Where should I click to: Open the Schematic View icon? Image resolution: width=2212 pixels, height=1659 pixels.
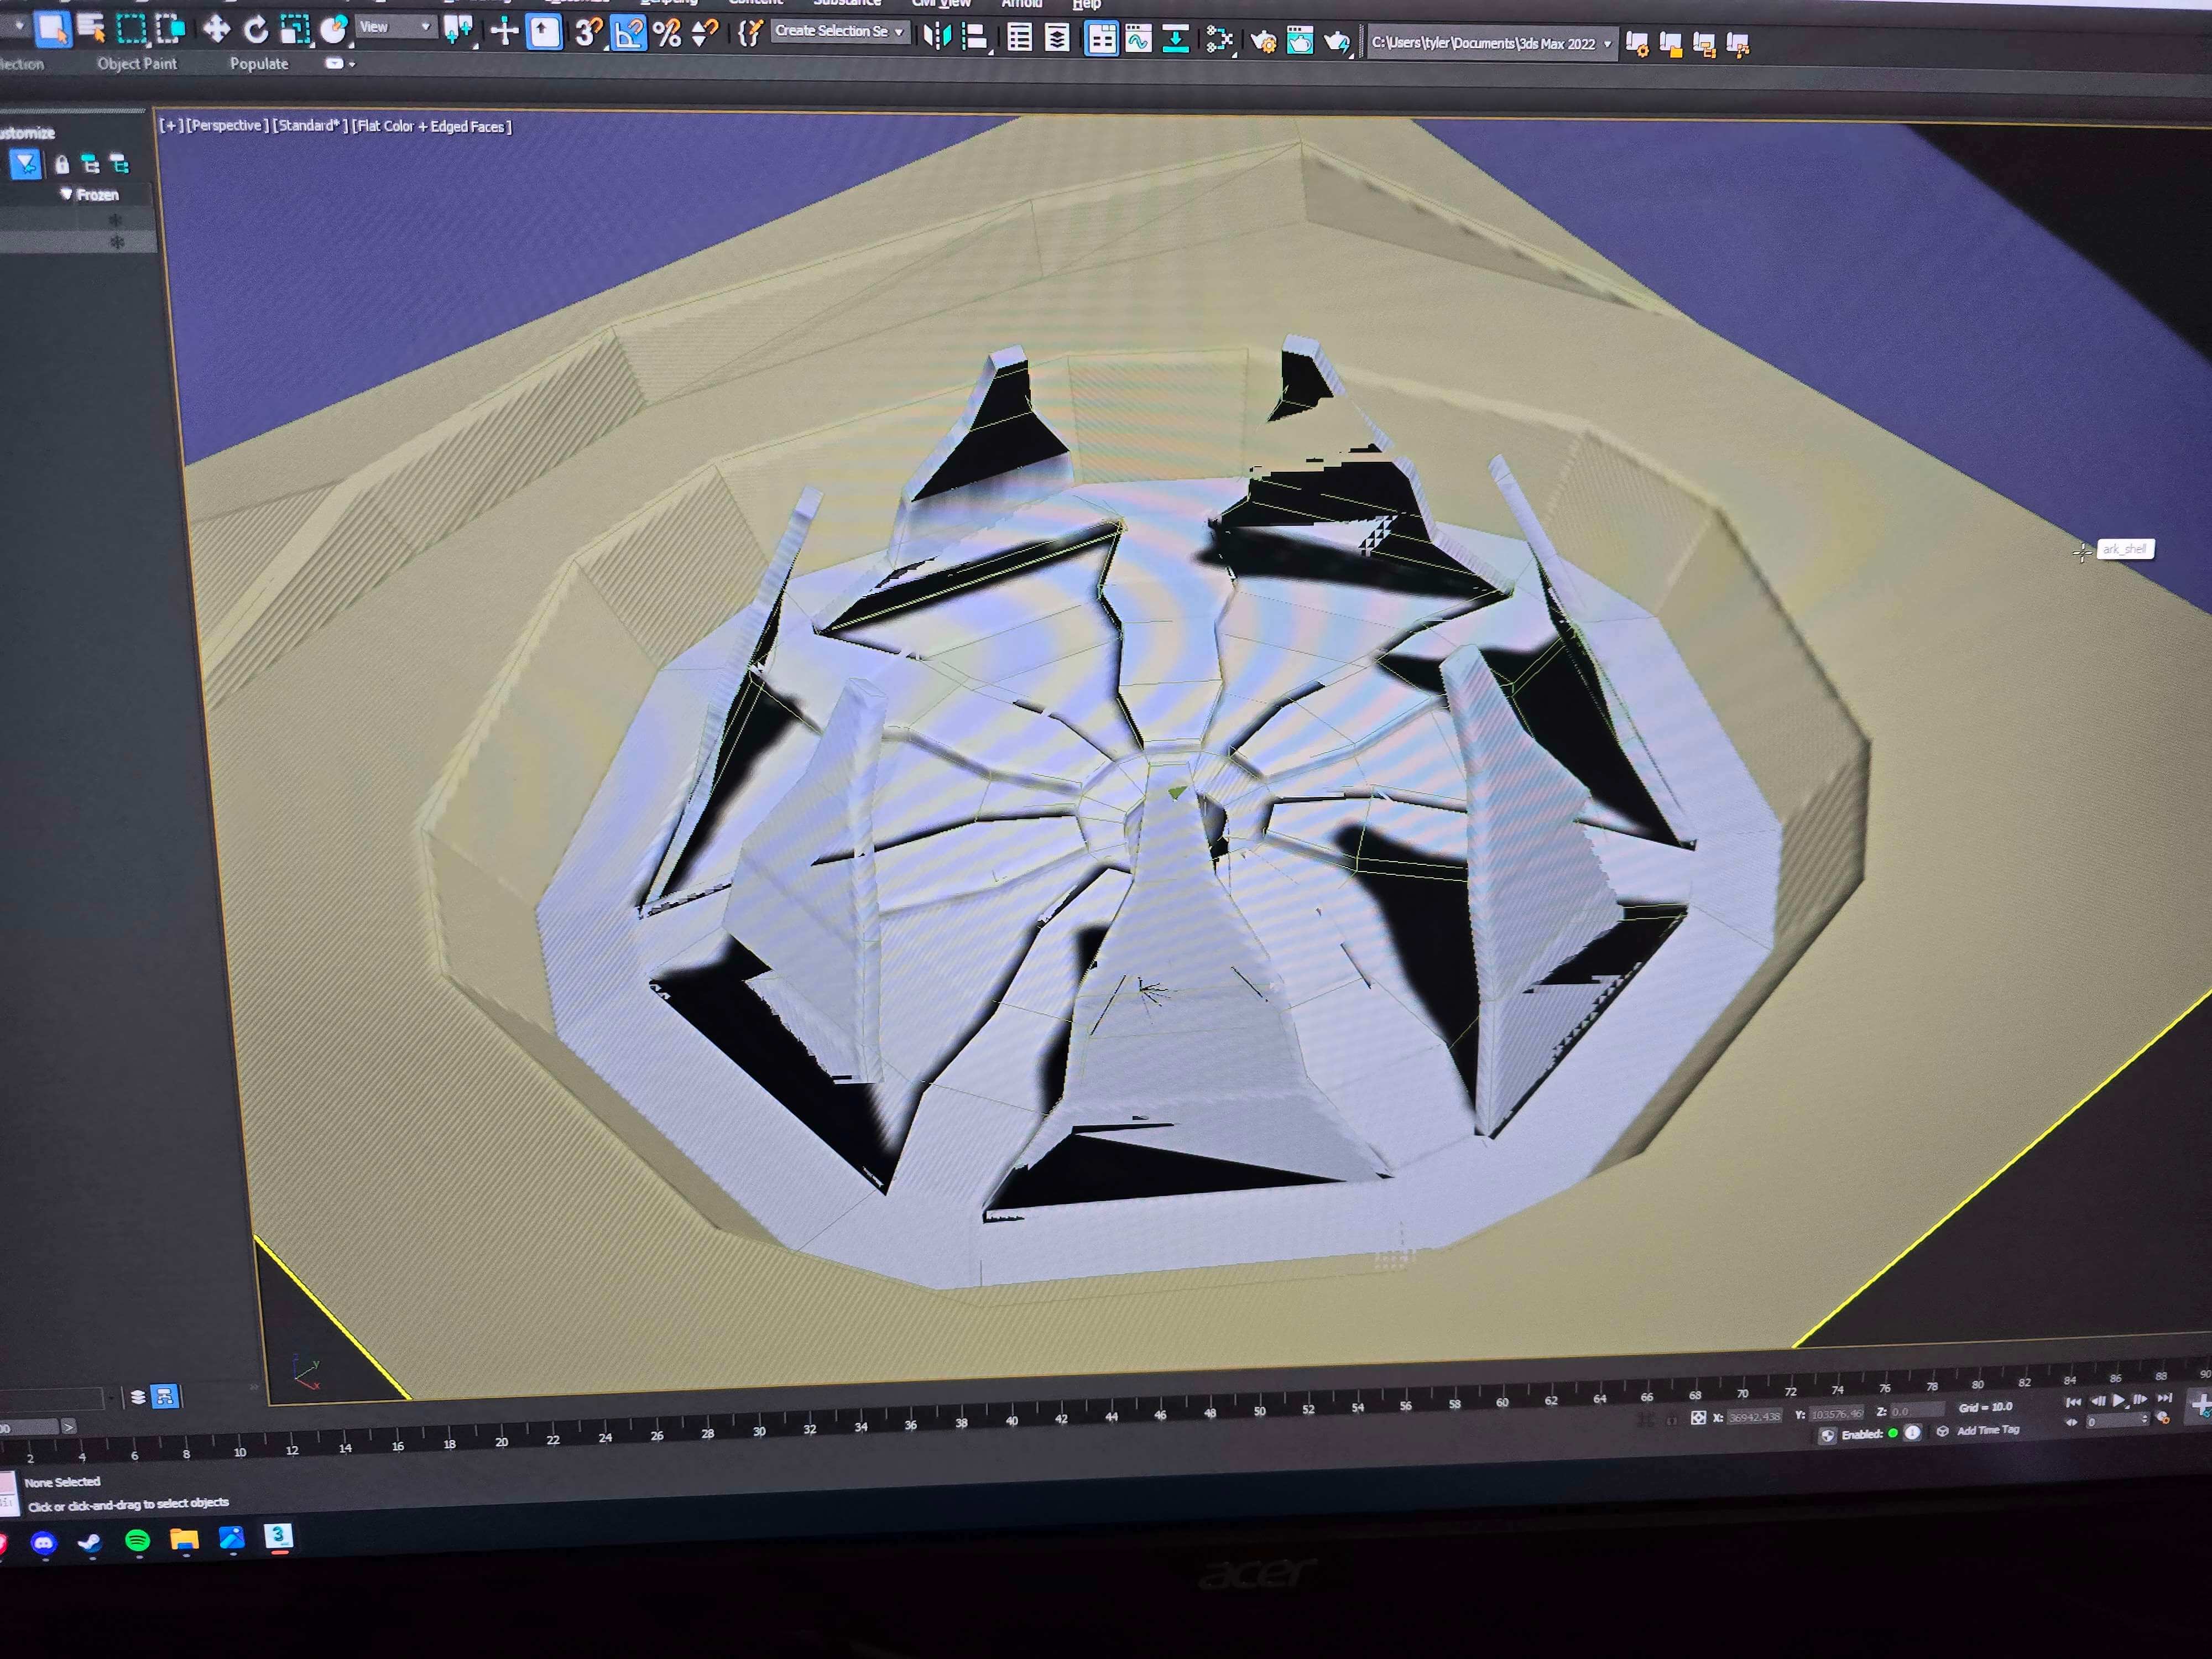tap(1176, 40)
